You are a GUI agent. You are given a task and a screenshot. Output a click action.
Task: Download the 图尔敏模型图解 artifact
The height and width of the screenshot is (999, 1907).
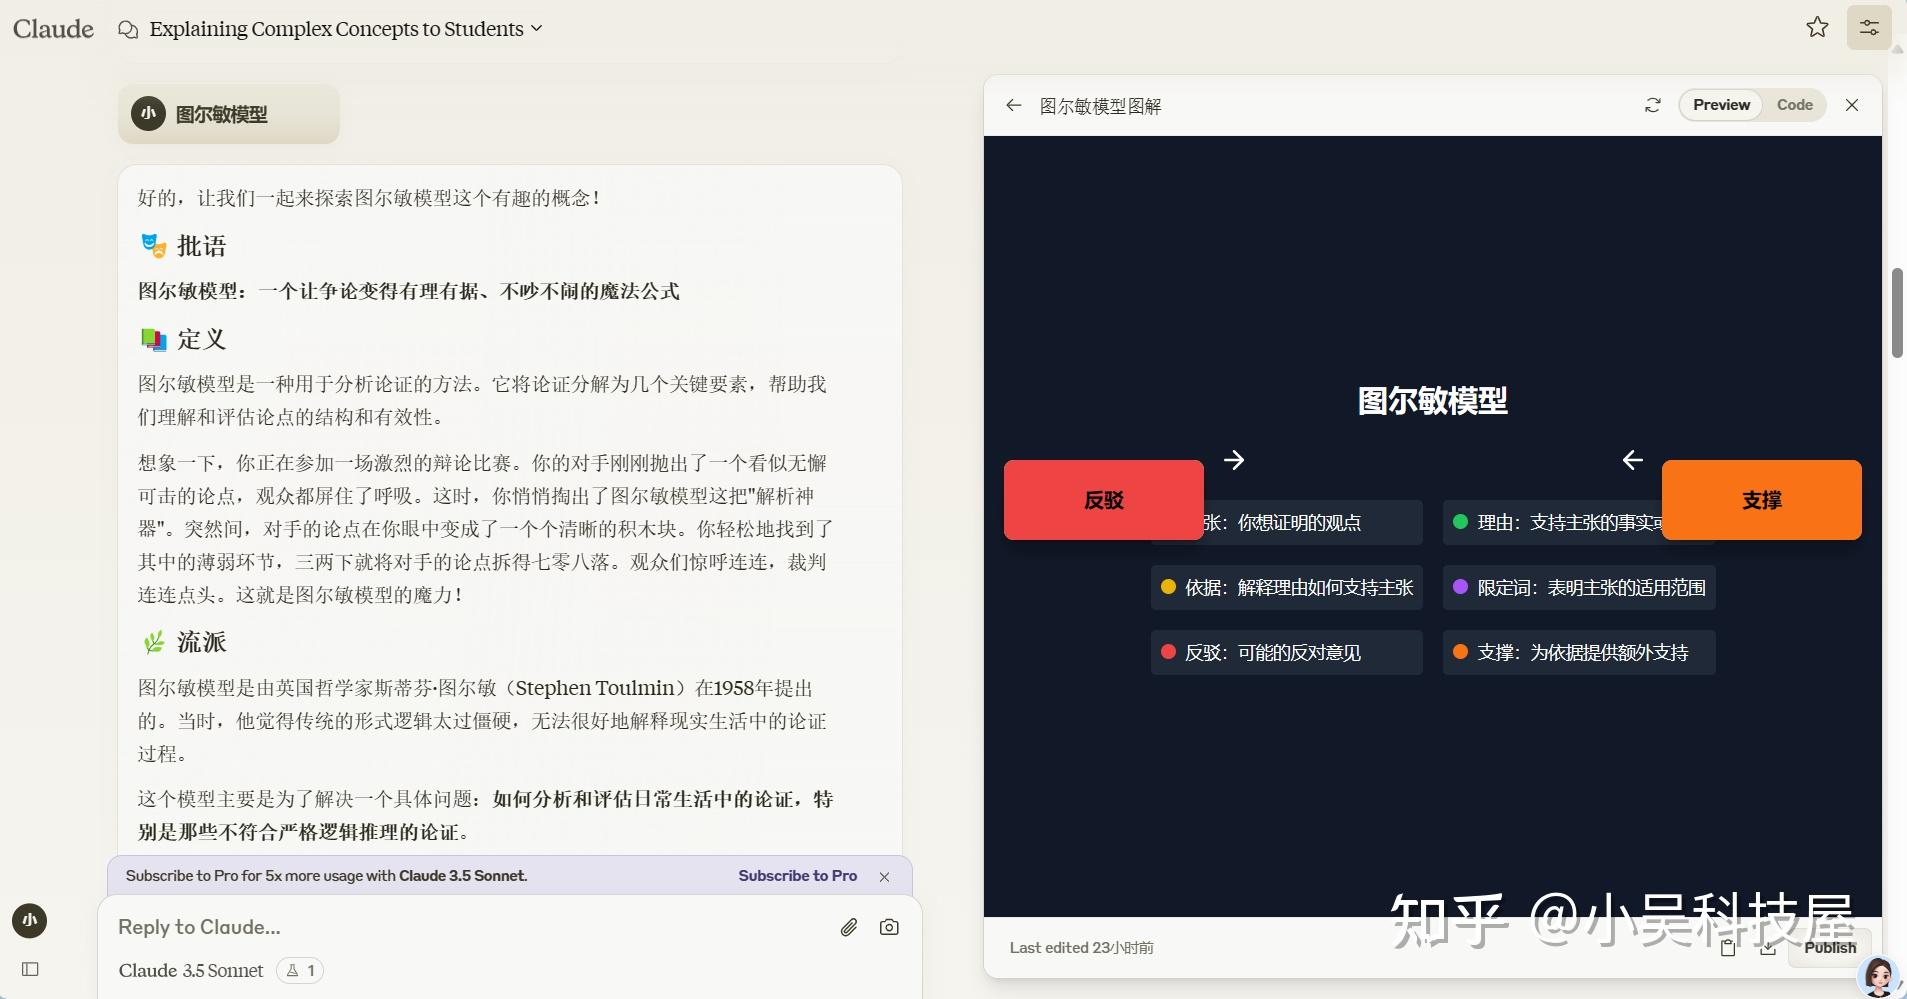pos(1768,947)
